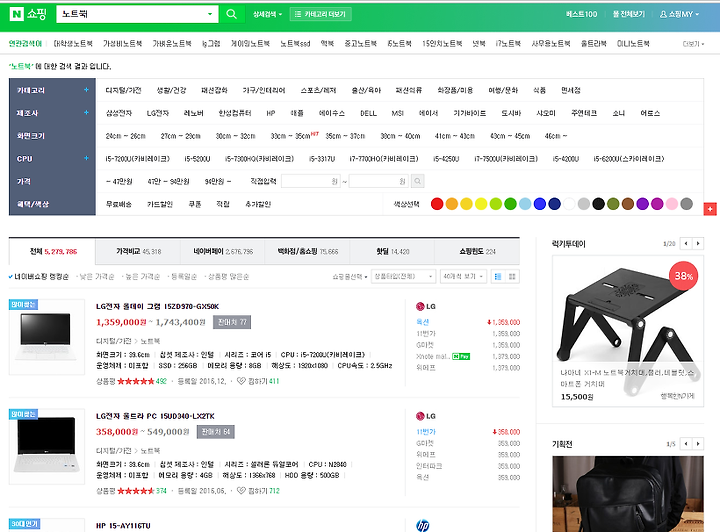
Task: Open HP 15-AY116TU product title
Action: [x=123, y=526]
